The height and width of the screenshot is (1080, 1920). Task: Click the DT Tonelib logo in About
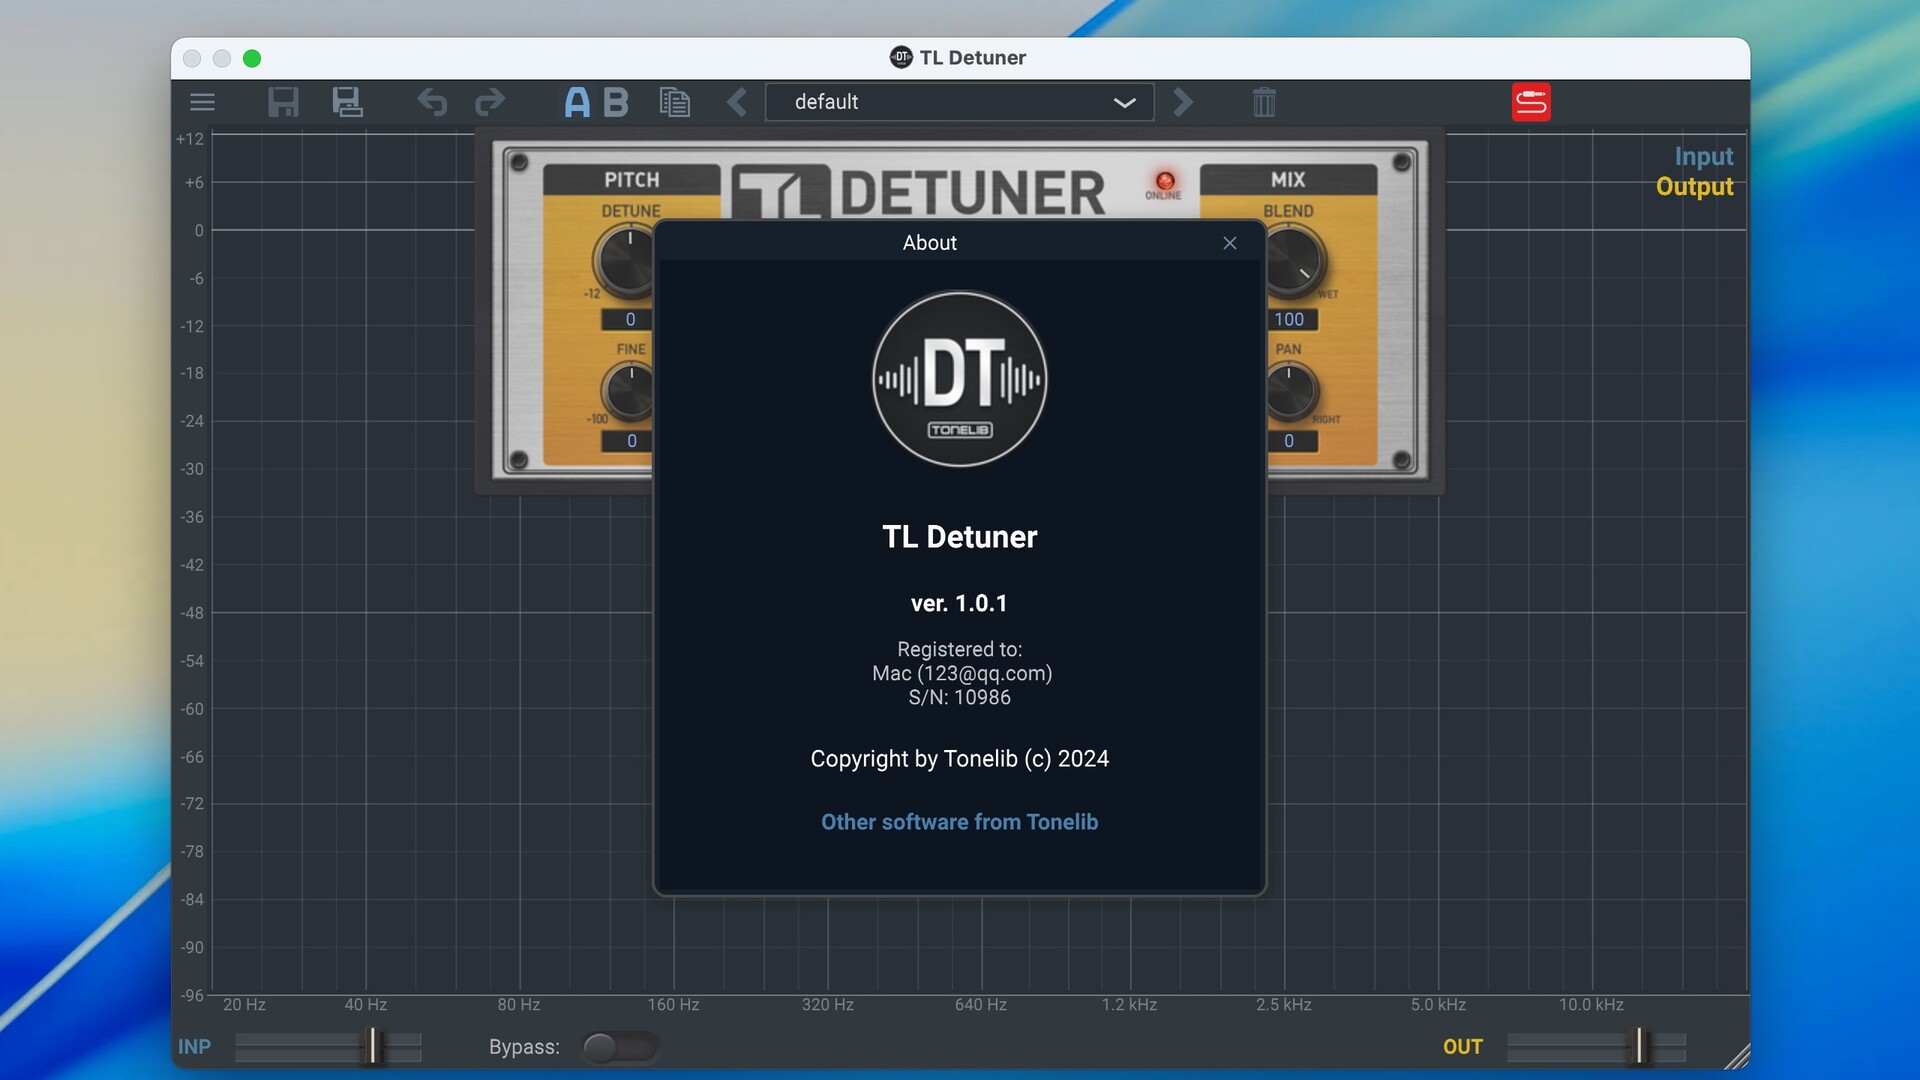pyautogui.click(x=959, y=379)
